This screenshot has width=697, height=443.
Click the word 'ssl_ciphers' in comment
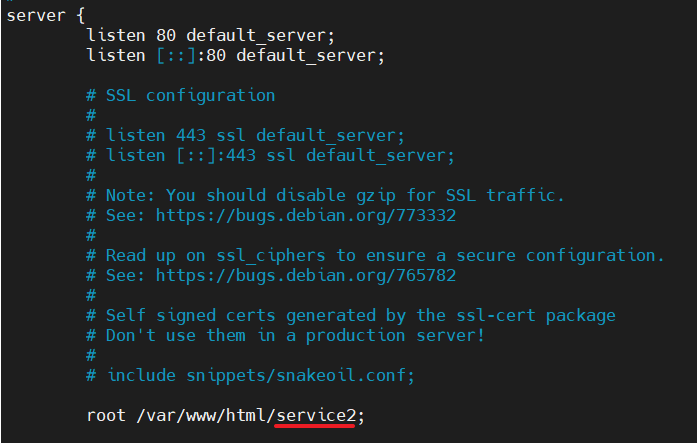[271, 256]
